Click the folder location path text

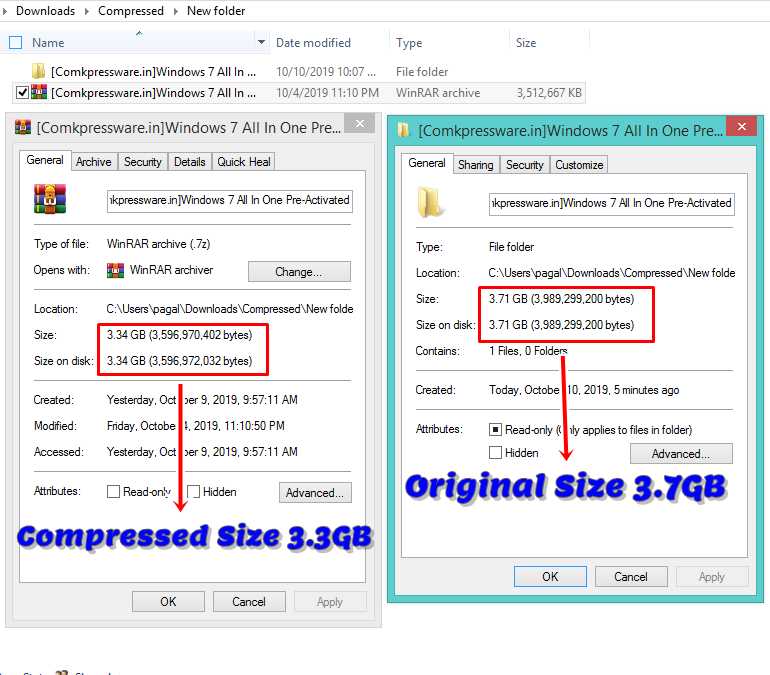point(612,272)
